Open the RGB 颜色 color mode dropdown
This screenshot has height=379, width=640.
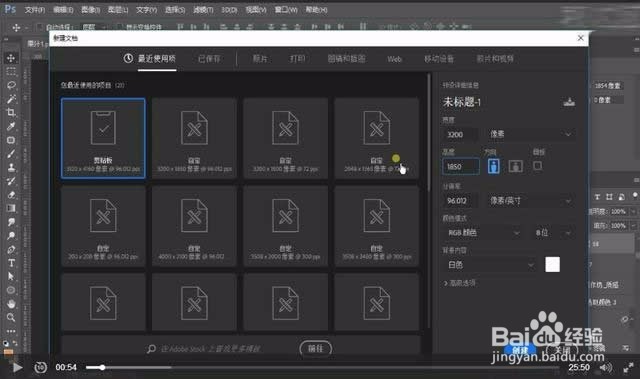pos(484,233)
